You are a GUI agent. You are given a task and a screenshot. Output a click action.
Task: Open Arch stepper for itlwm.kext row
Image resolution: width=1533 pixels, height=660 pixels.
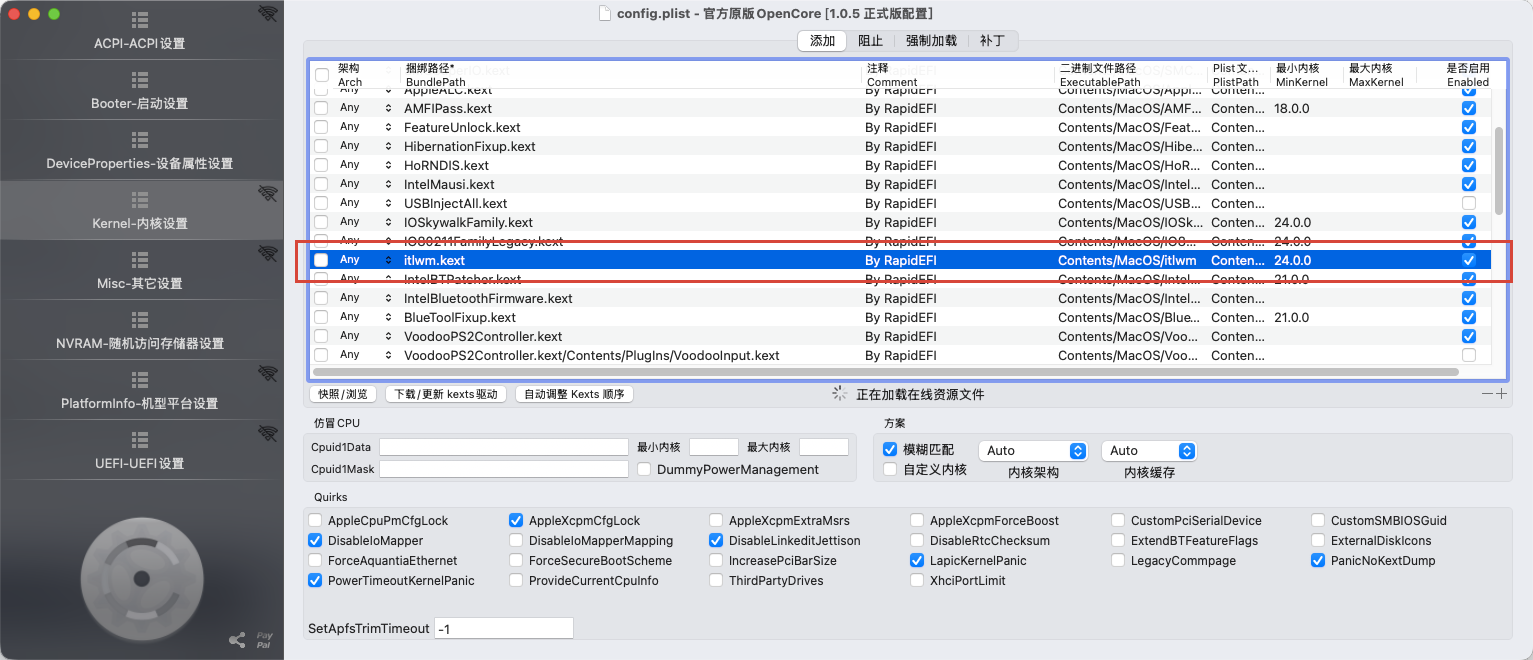[x=389, y=260]
